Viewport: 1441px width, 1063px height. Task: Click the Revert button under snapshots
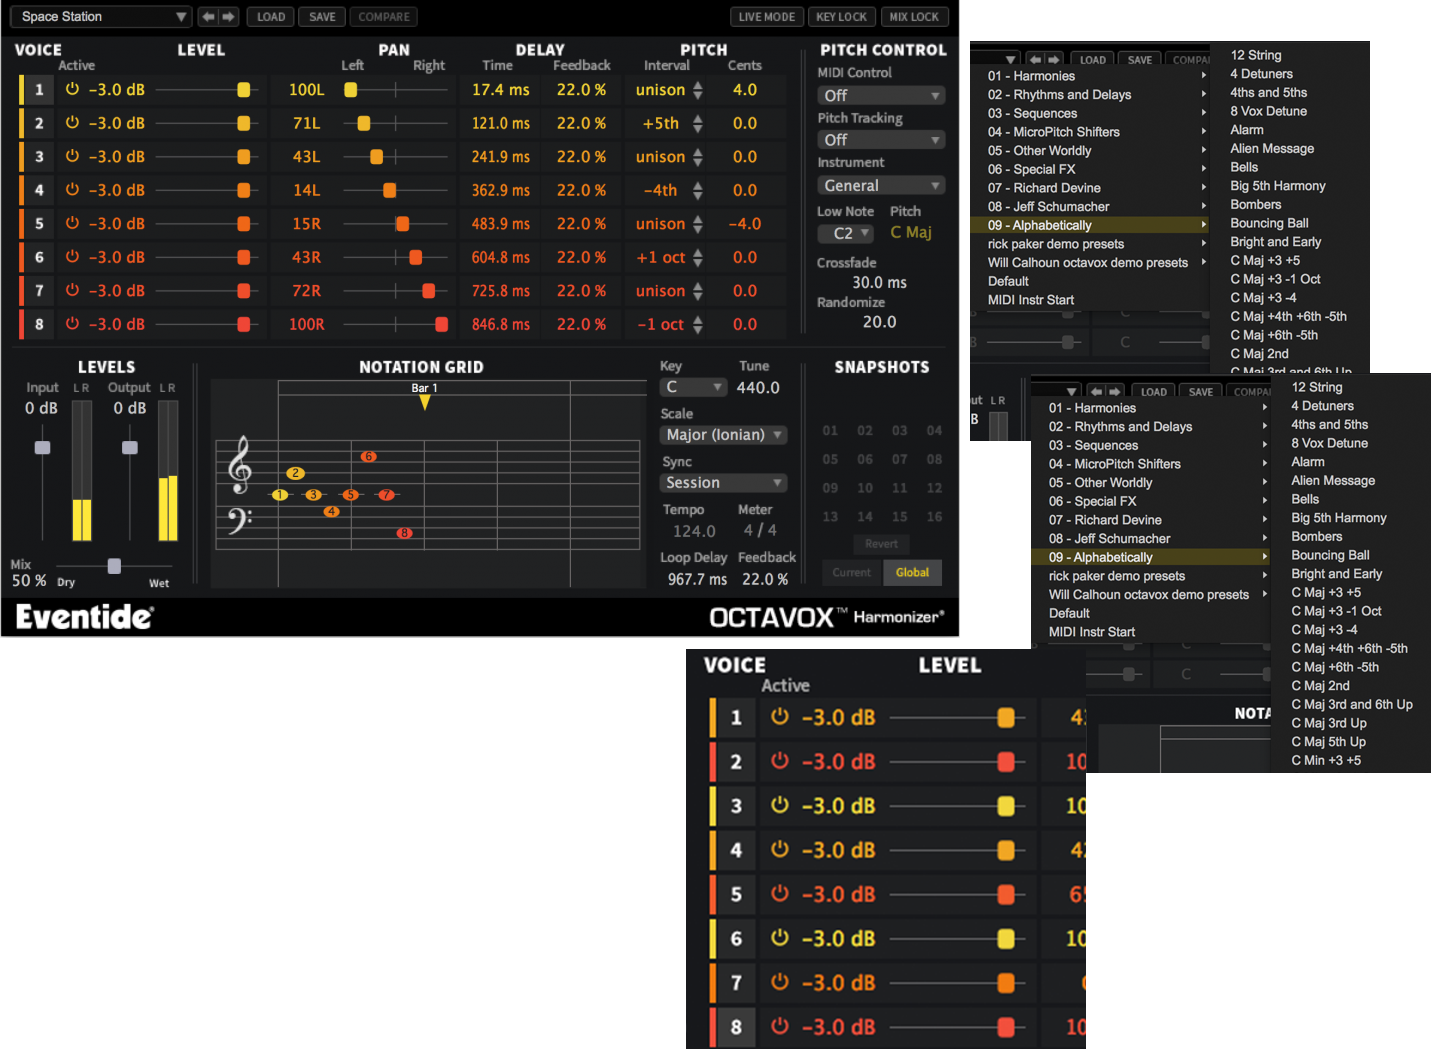pos(881,543)
